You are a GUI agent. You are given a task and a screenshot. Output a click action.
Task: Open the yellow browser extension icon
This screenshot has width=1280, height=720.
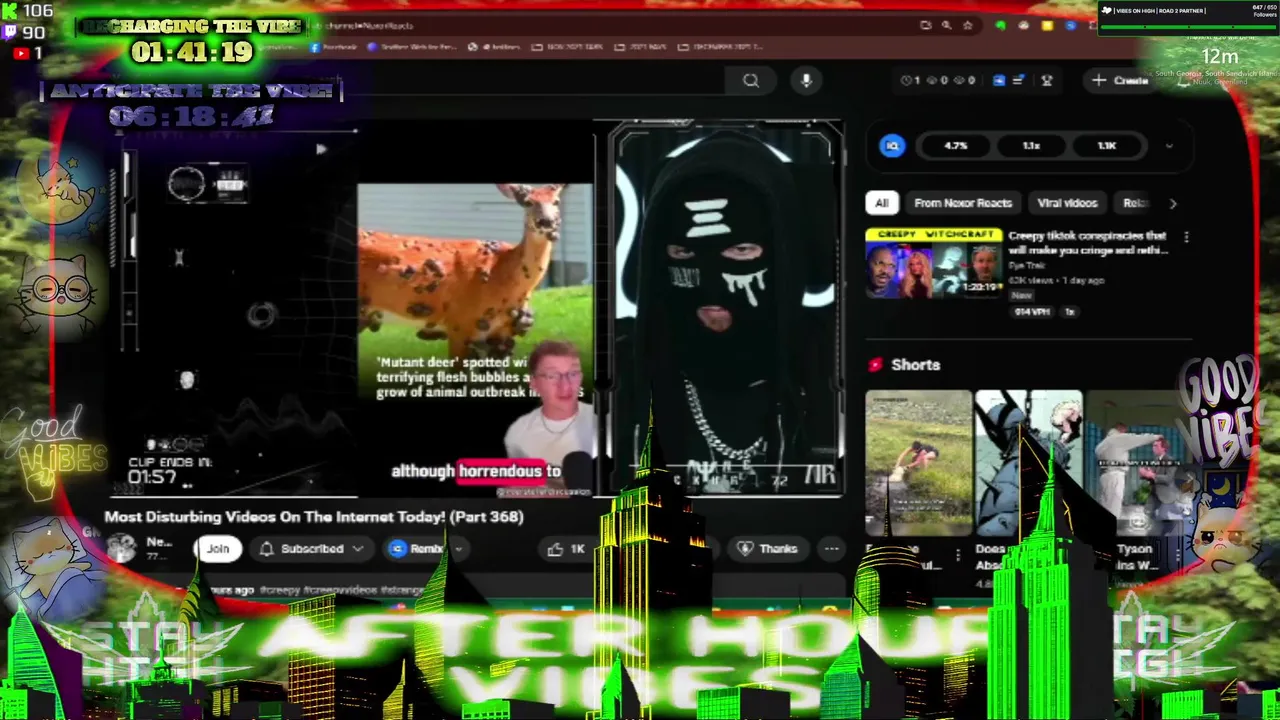point(1047,25)
